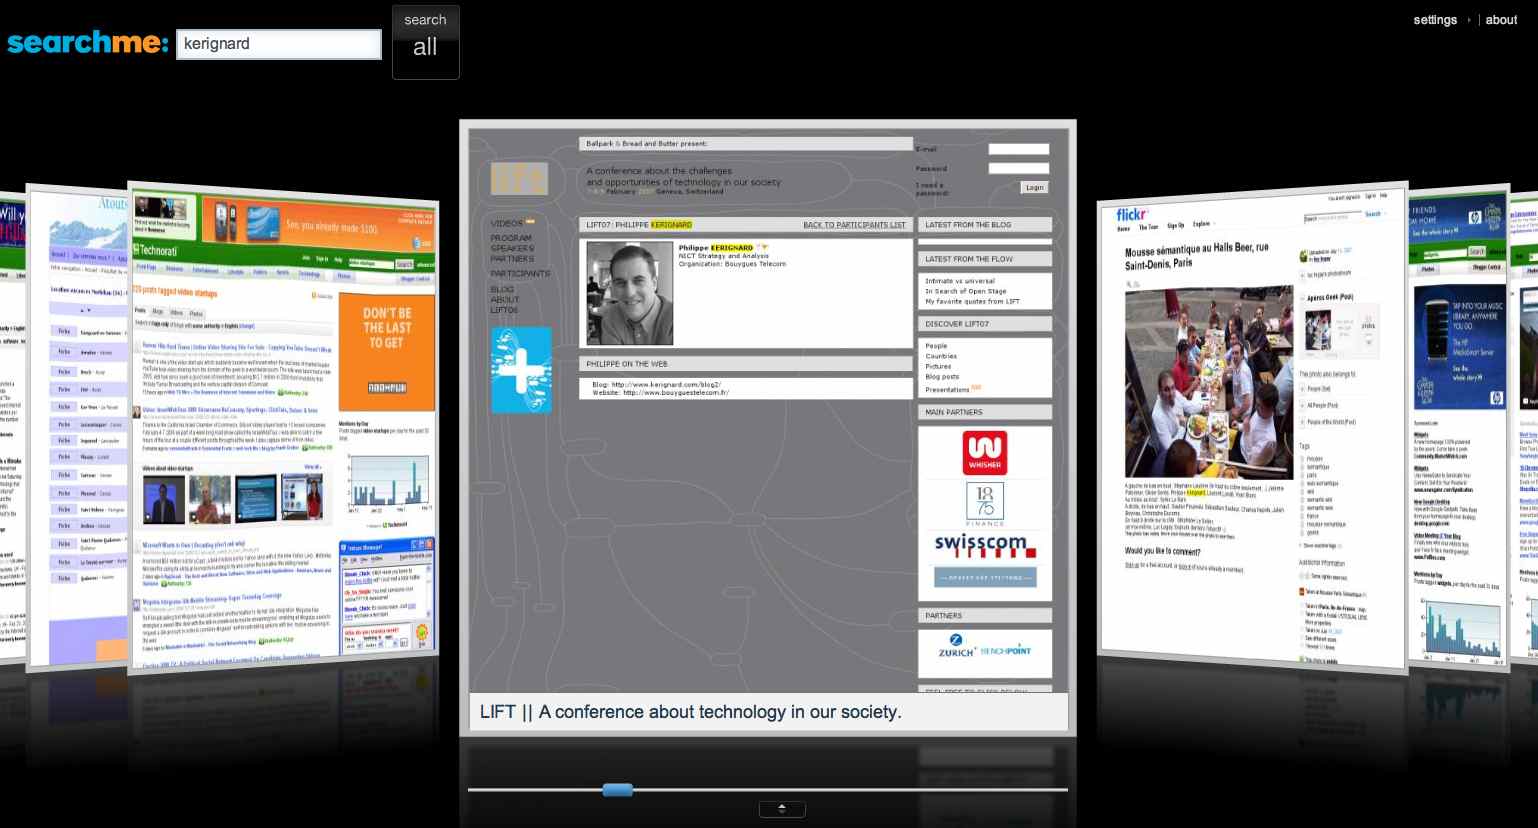This screenshot has height=828, width=1538.
Task: Click BACK TO PARTICIPANTS LIST link
Action: pyautogui.click(x=854, y=225)
